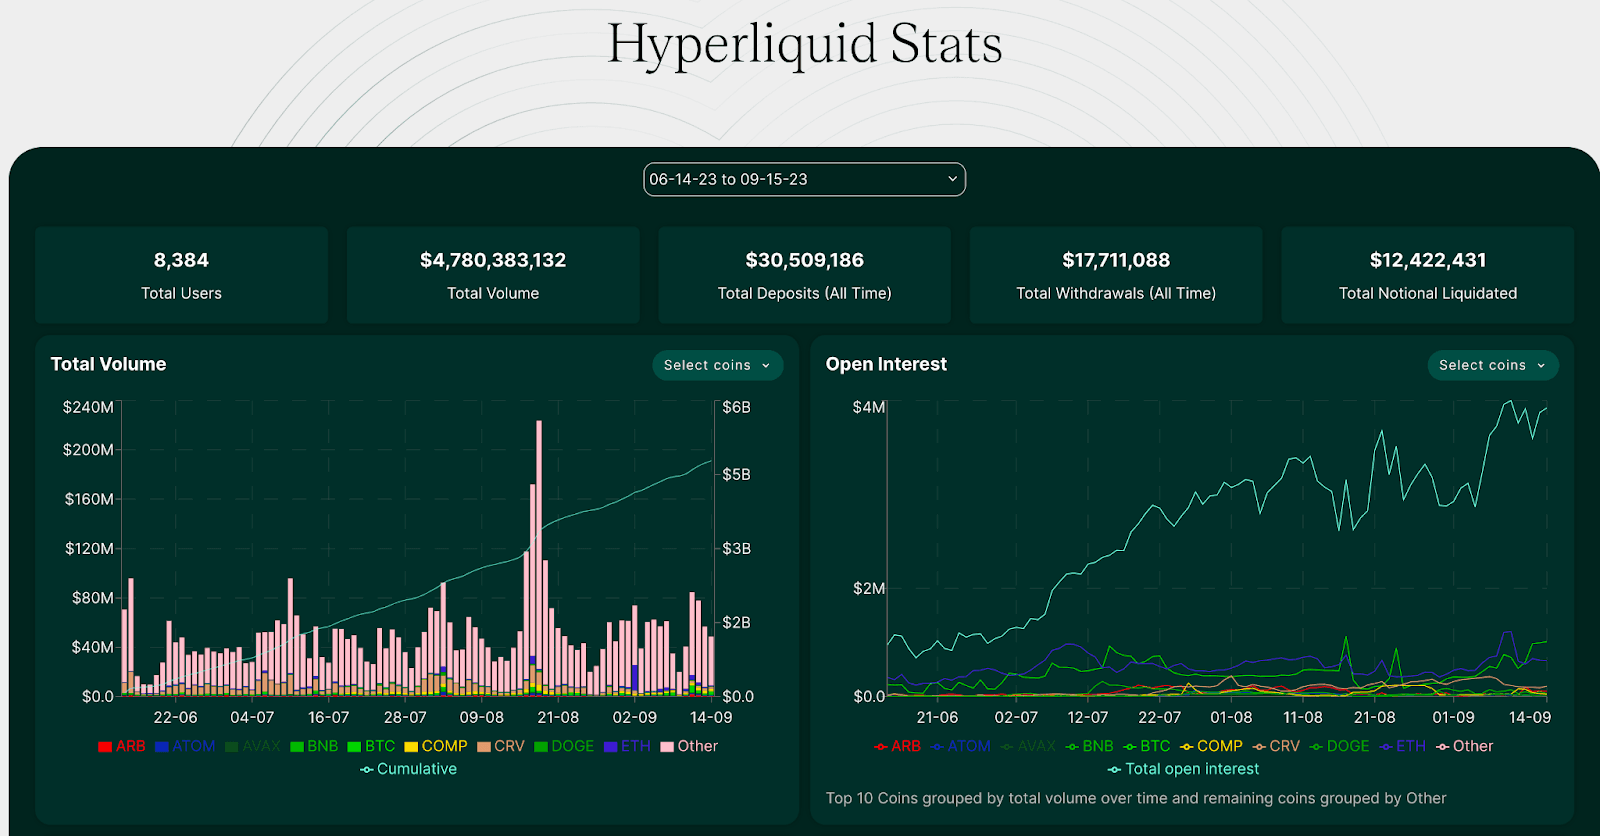Click the Total Deposits (All Time) card
1600x836 pixels.
pyautogui.click(x=804, y=275)
